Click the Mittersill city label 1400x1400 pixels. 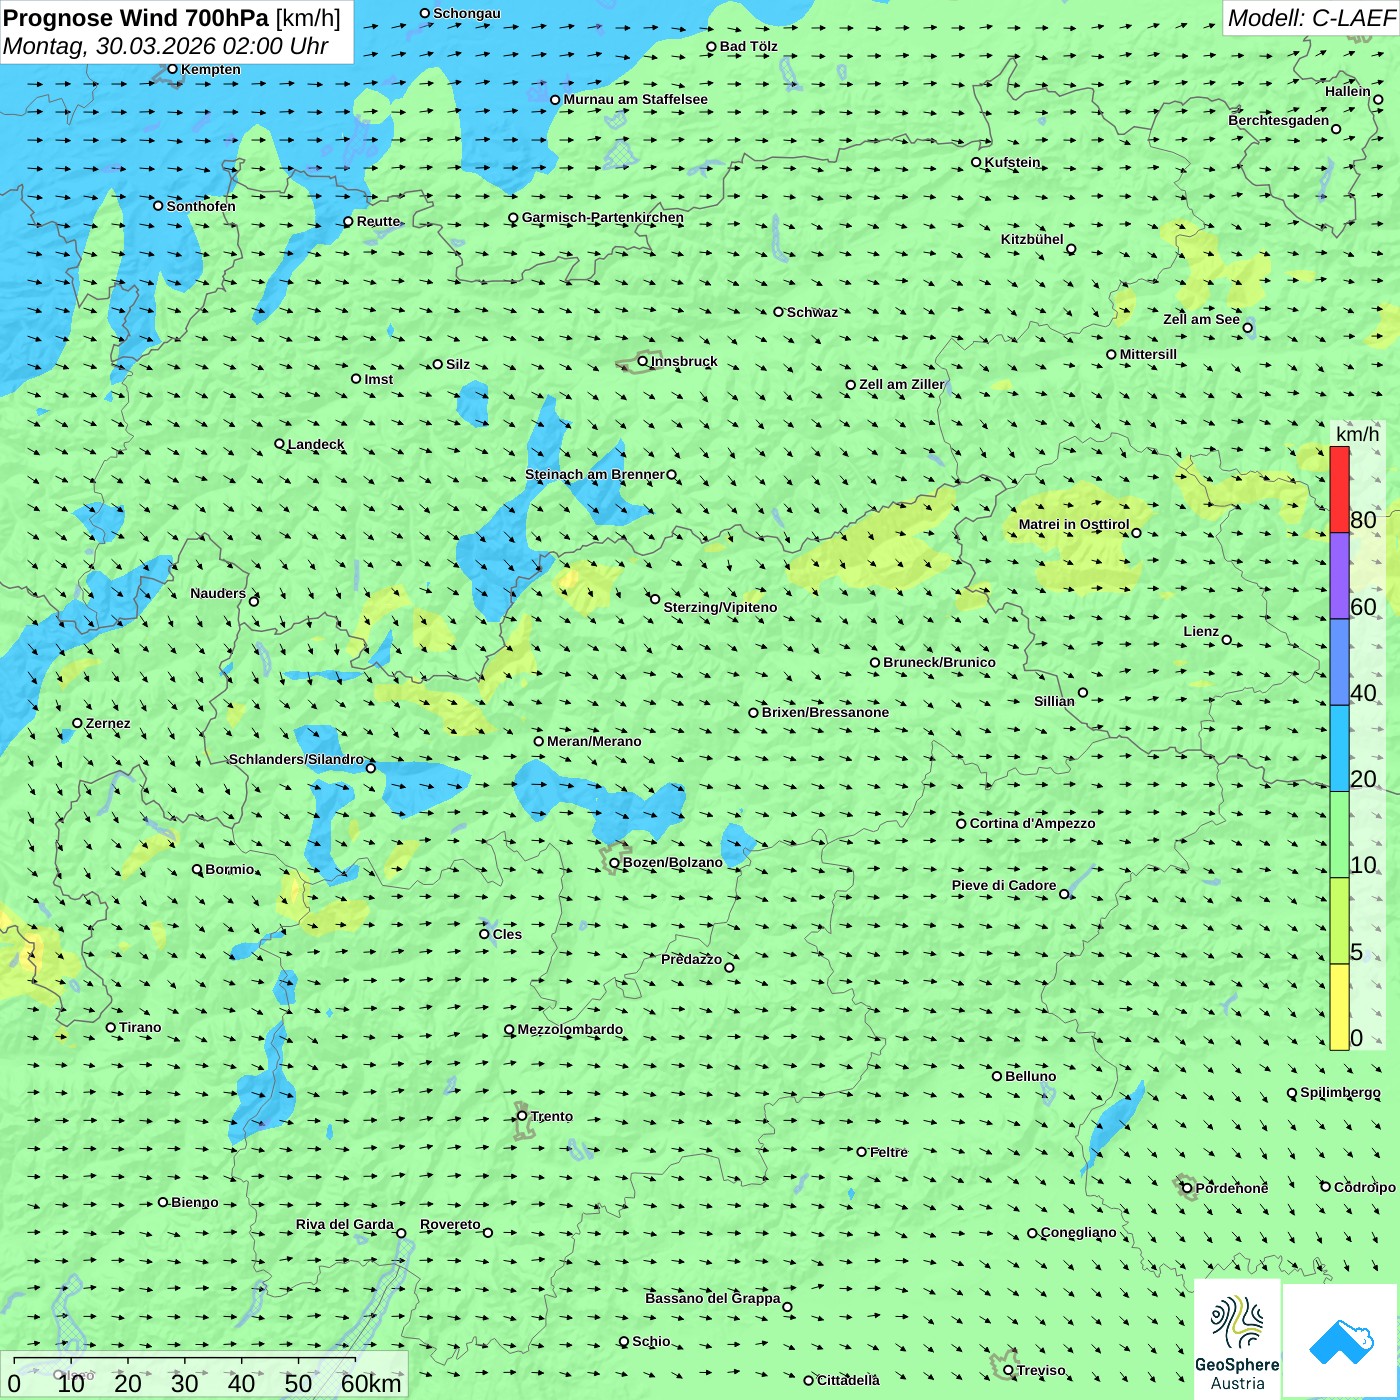click(x=1148, y=354)
